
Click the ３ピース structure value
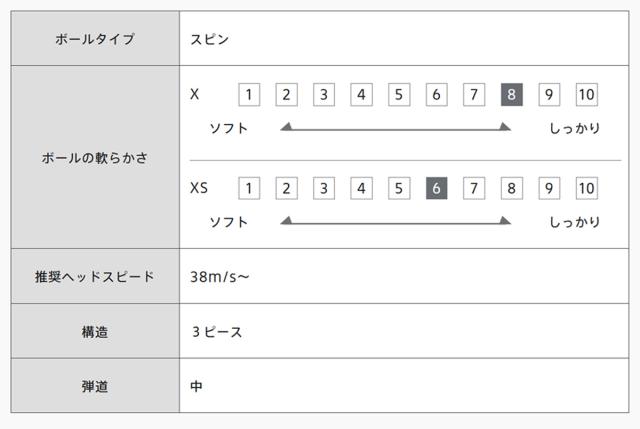point(217,331)
